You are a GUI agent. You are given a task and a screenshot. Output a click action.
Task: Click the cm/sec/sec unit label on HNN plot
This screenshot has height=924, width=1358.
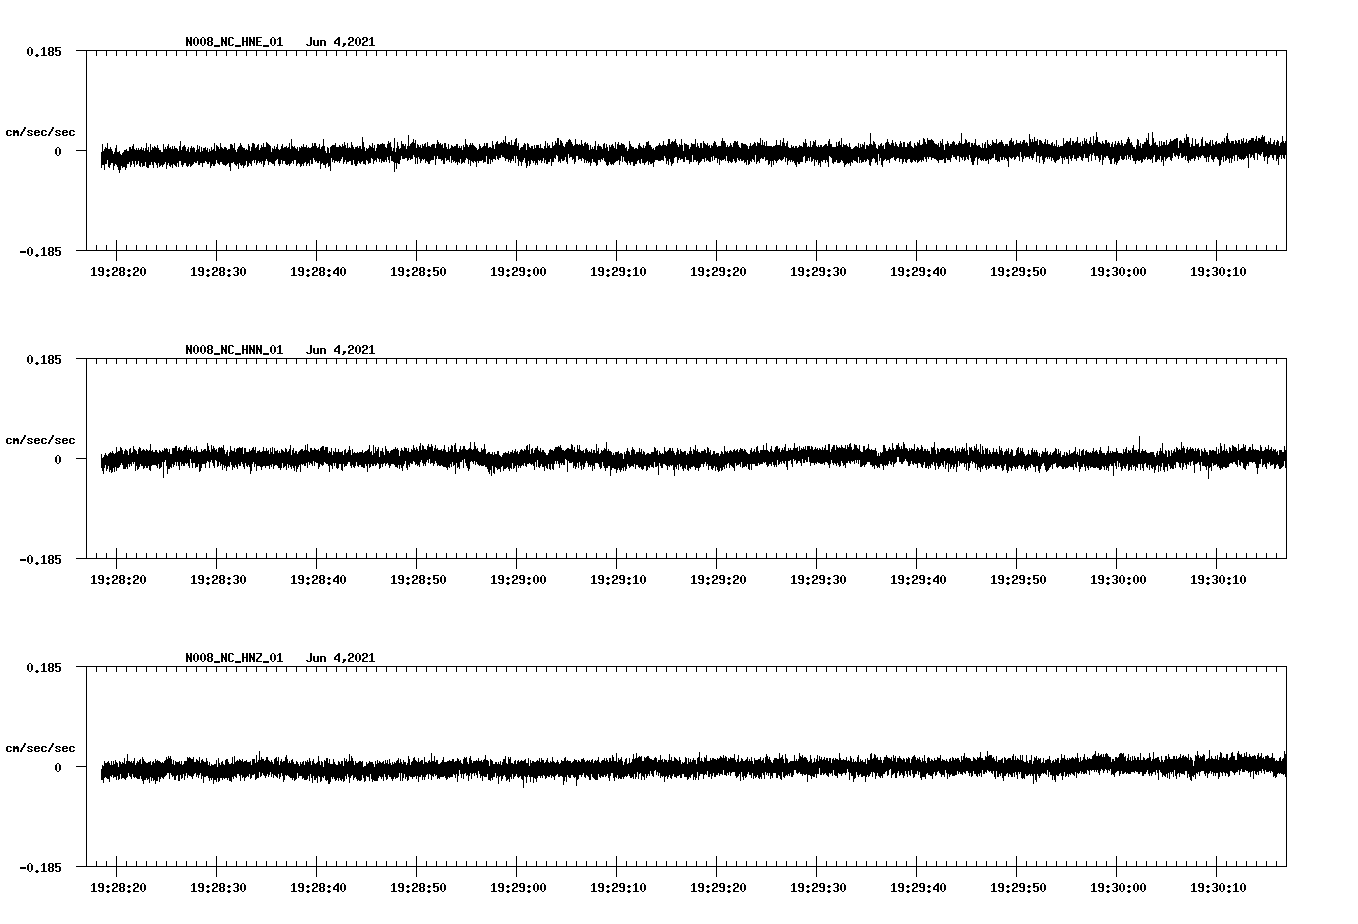[x=40, y=440]
